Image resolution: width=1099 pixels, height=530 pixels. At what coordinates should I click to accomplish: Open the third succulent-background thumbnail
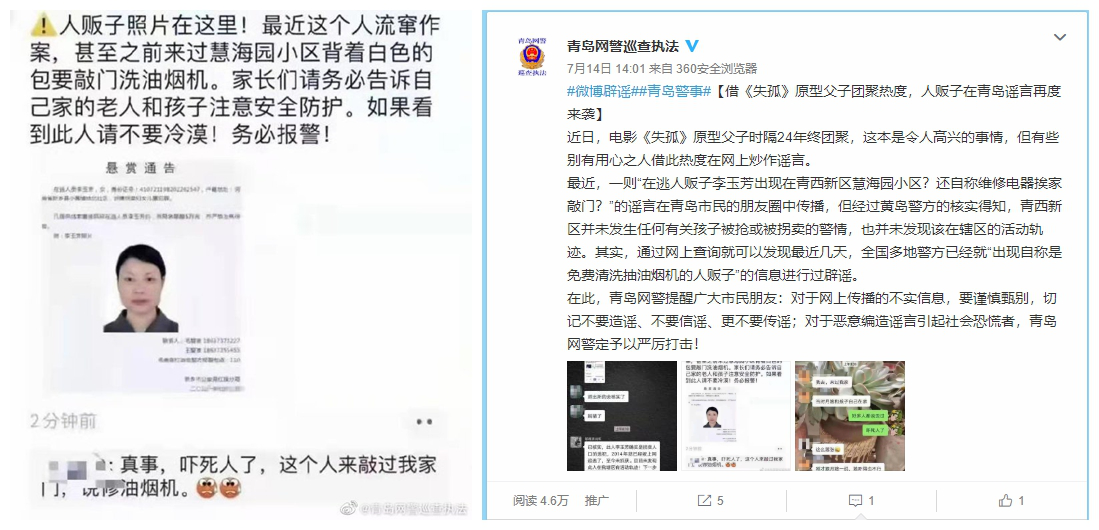coord(850,416)
